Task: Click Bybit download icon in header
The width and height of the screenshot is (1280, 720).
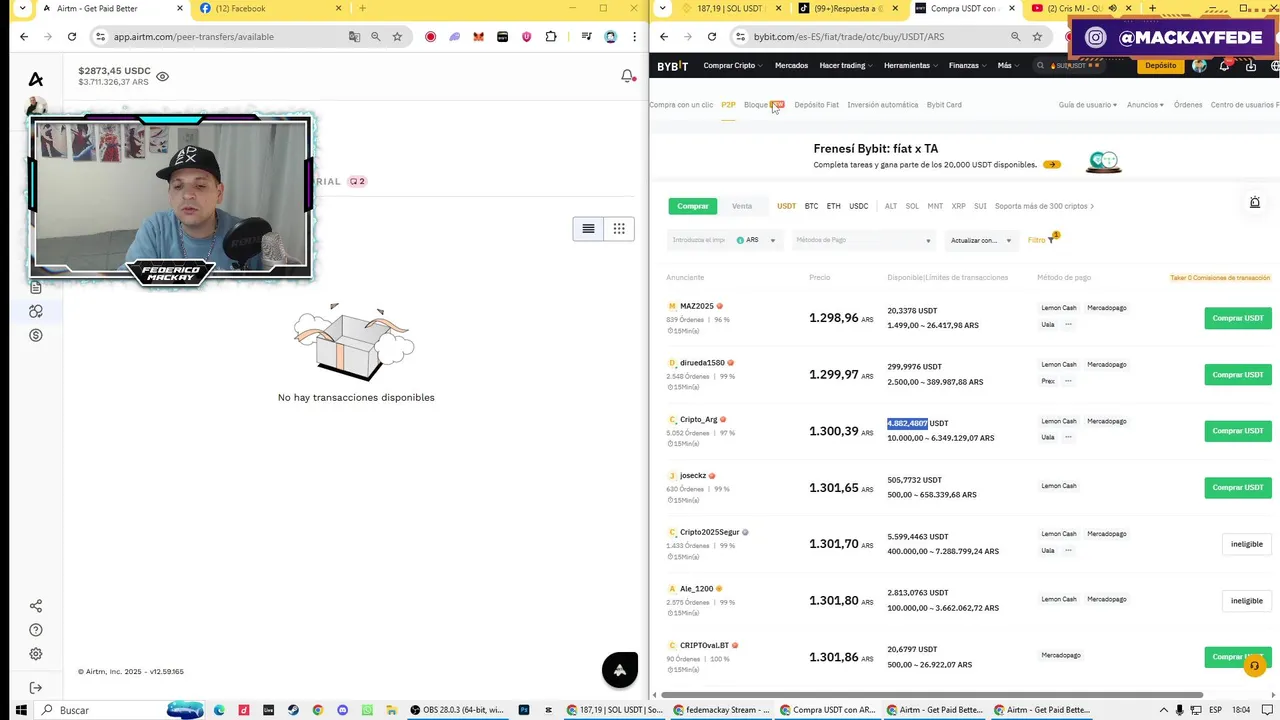Action: [1250, 66]
